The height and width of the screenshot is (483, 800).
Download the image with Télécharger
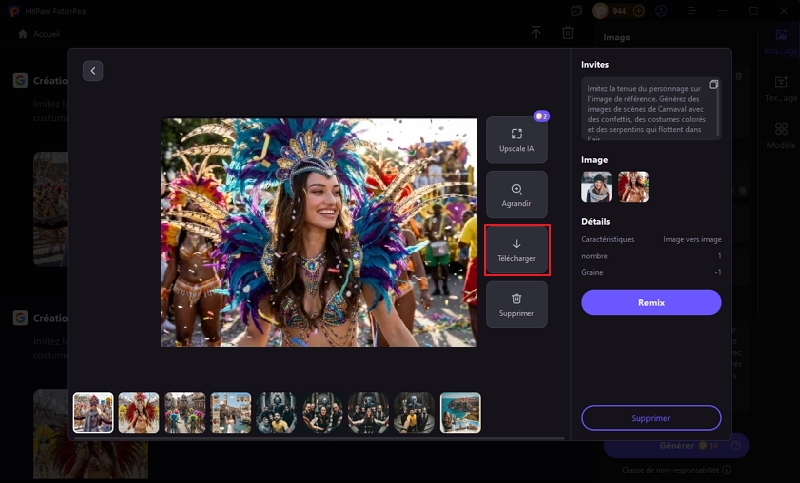516,250
